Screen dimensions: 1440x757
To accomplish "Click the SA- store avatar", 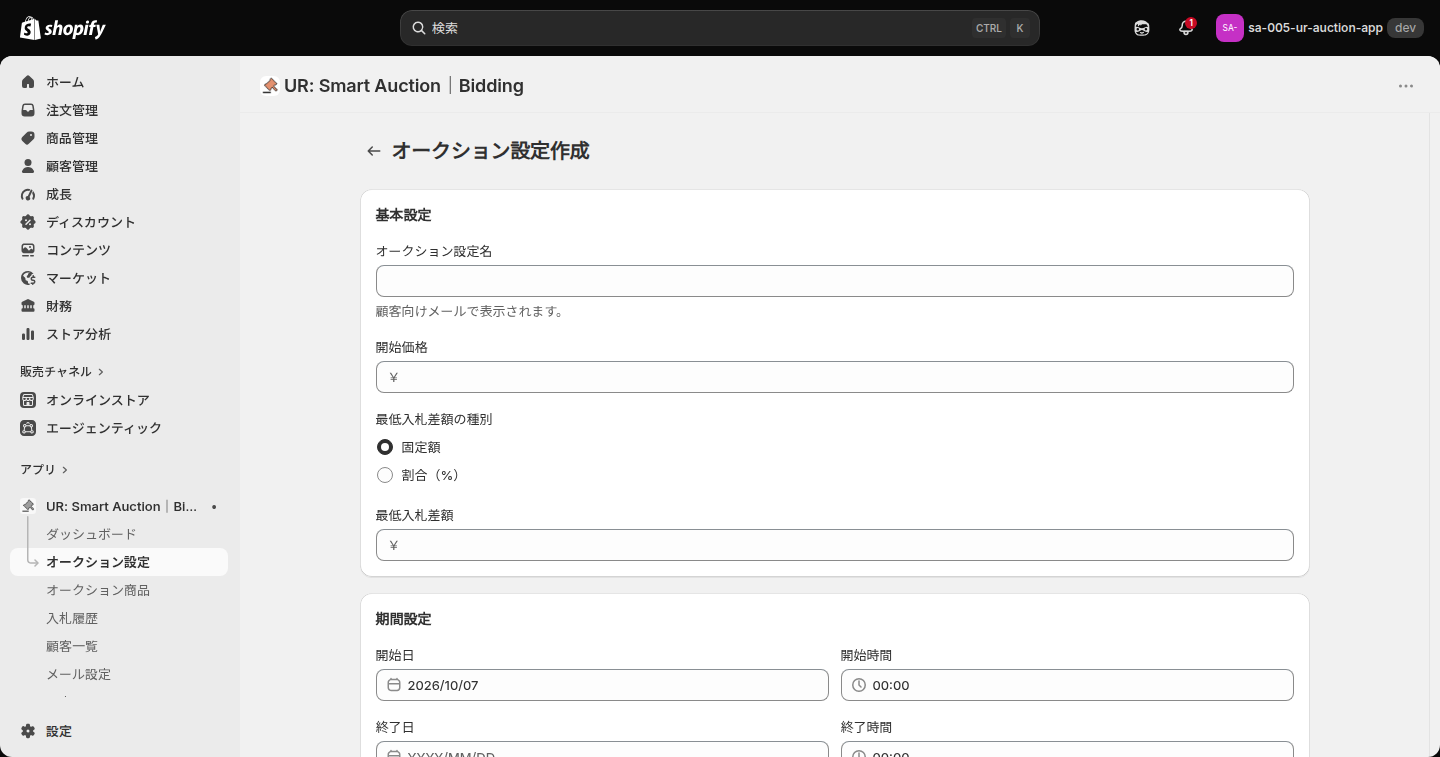I will [1229, 28].
